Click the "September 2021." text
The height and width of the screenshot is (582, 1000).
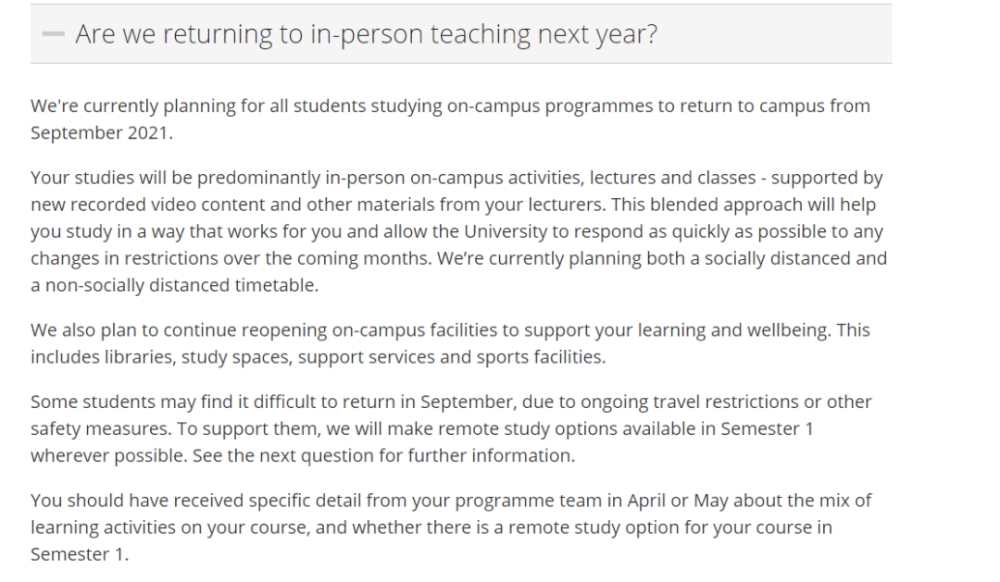pos(101,133)
